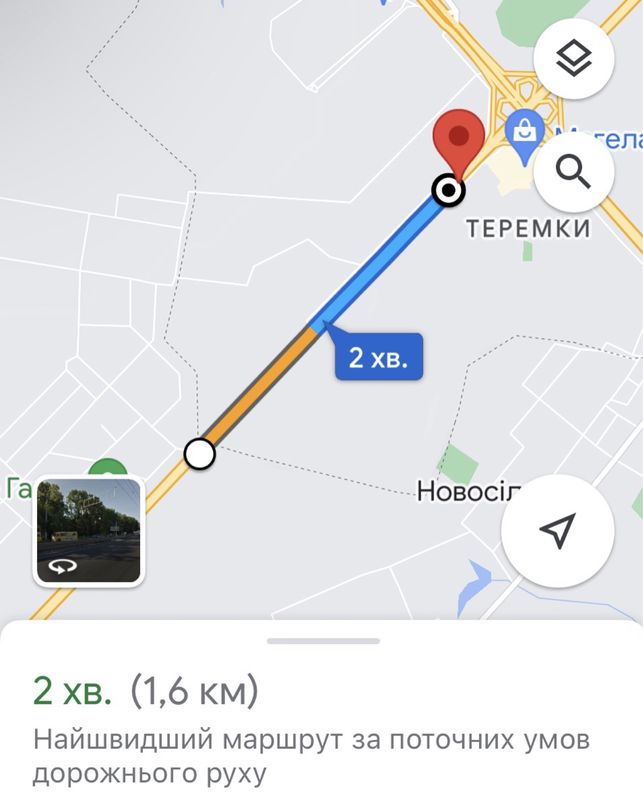Viewport: 643px width, 798px height.
Task: Open the map layers button
Action: pos(573,59)
